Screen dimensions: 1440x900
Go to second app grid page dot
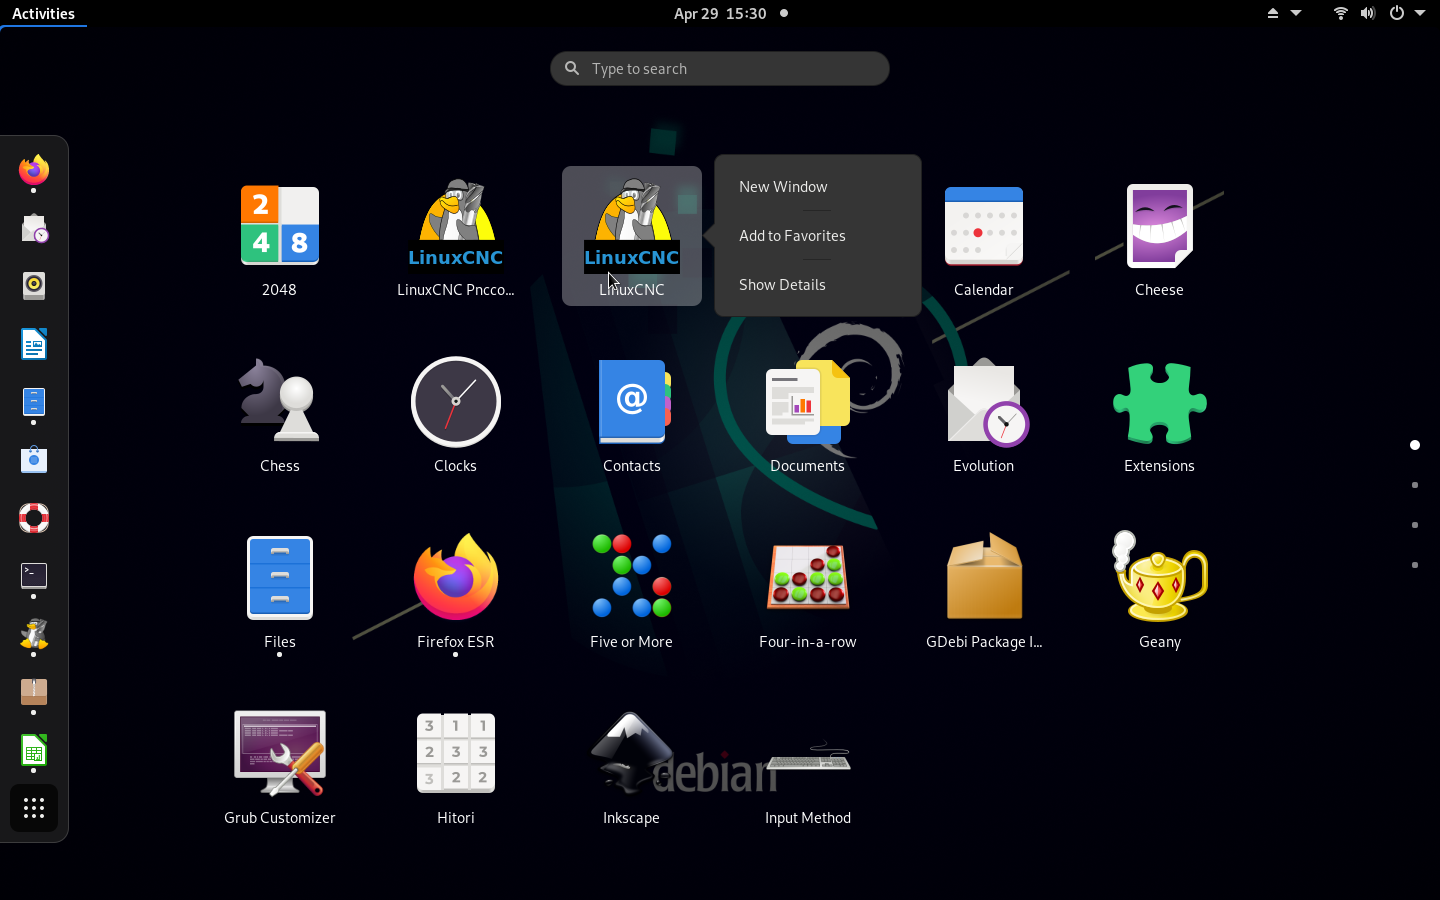pyautogui.click(x=1415, y=485)
